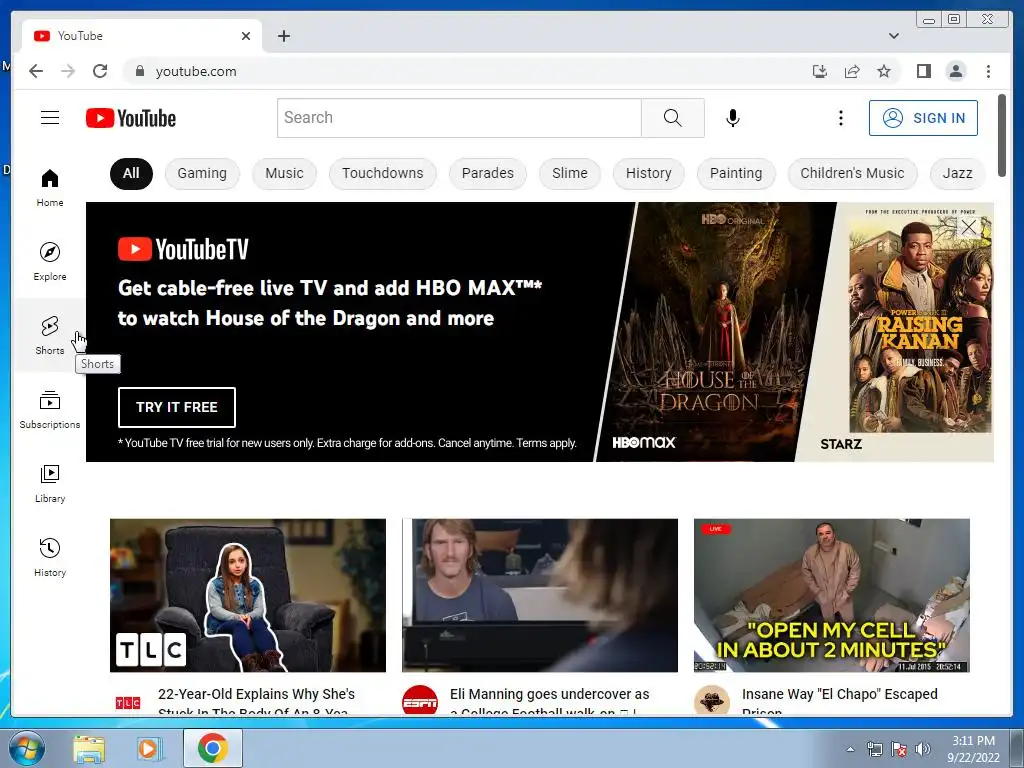The image size is (1024, 768).
Task: Reload the page
Action: (x=100, y=71)
